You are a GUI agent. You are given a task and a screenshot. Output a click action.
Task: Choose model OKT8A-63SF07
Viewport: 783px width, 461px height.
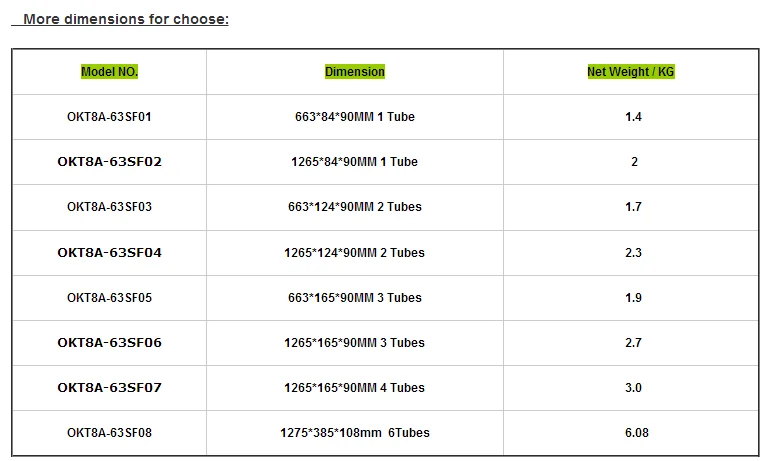[x=109, y=388]
